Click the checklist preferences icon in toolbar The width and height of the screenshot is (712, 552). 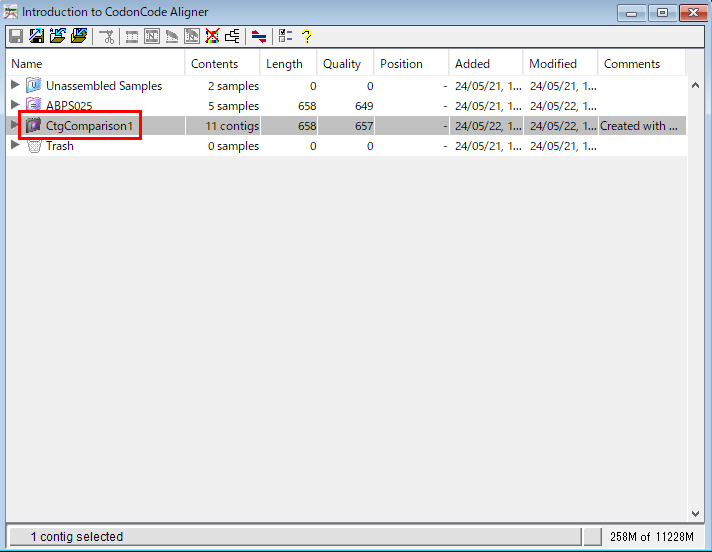[285, 37]
